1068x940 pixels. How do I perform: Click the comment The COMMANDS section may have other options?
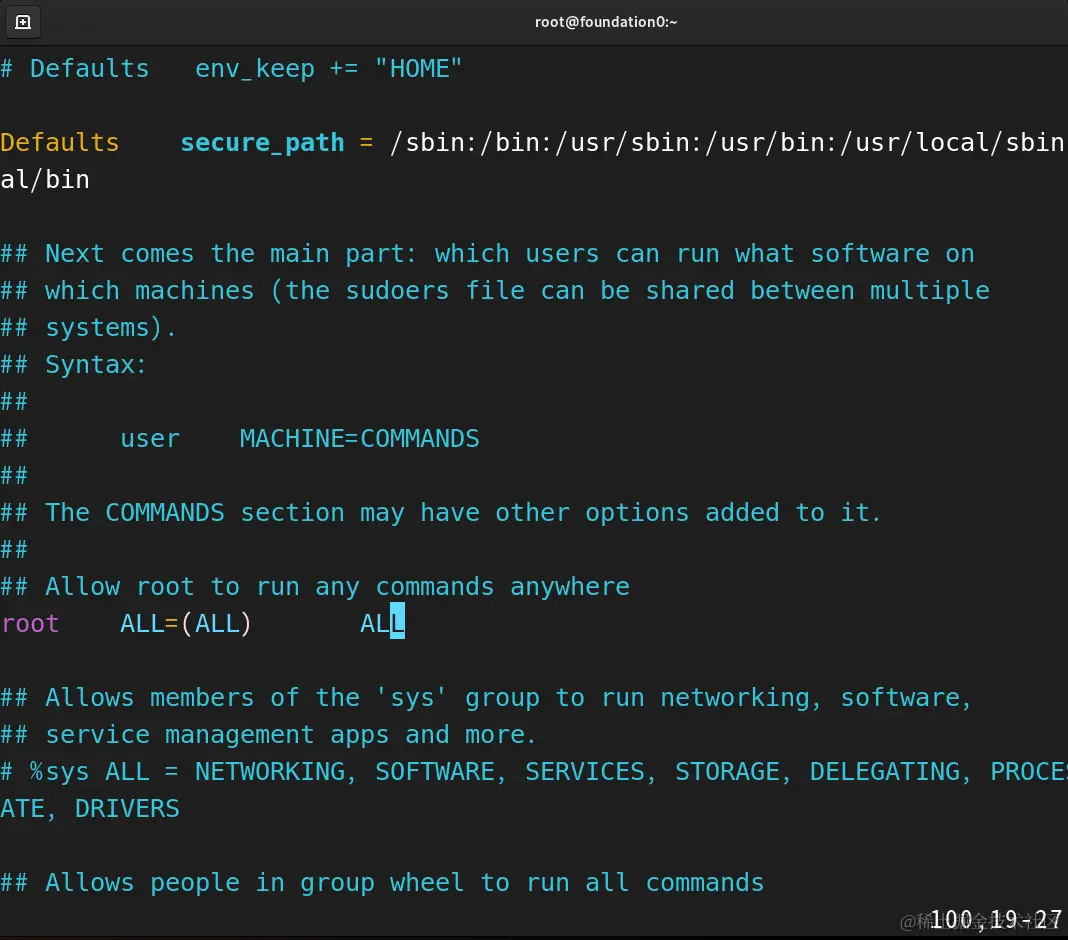[x=441, y=512]
